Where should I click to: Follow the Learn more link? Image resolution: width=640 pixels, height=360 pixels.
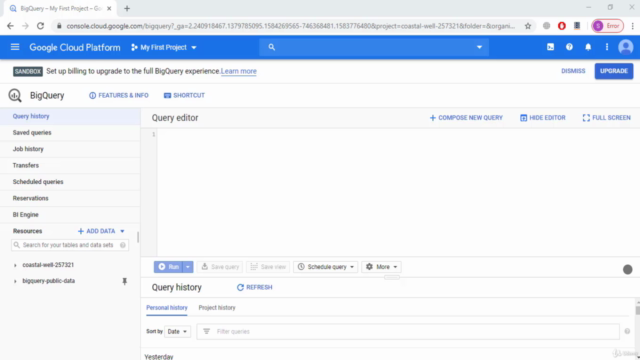(x=239, y=71)
